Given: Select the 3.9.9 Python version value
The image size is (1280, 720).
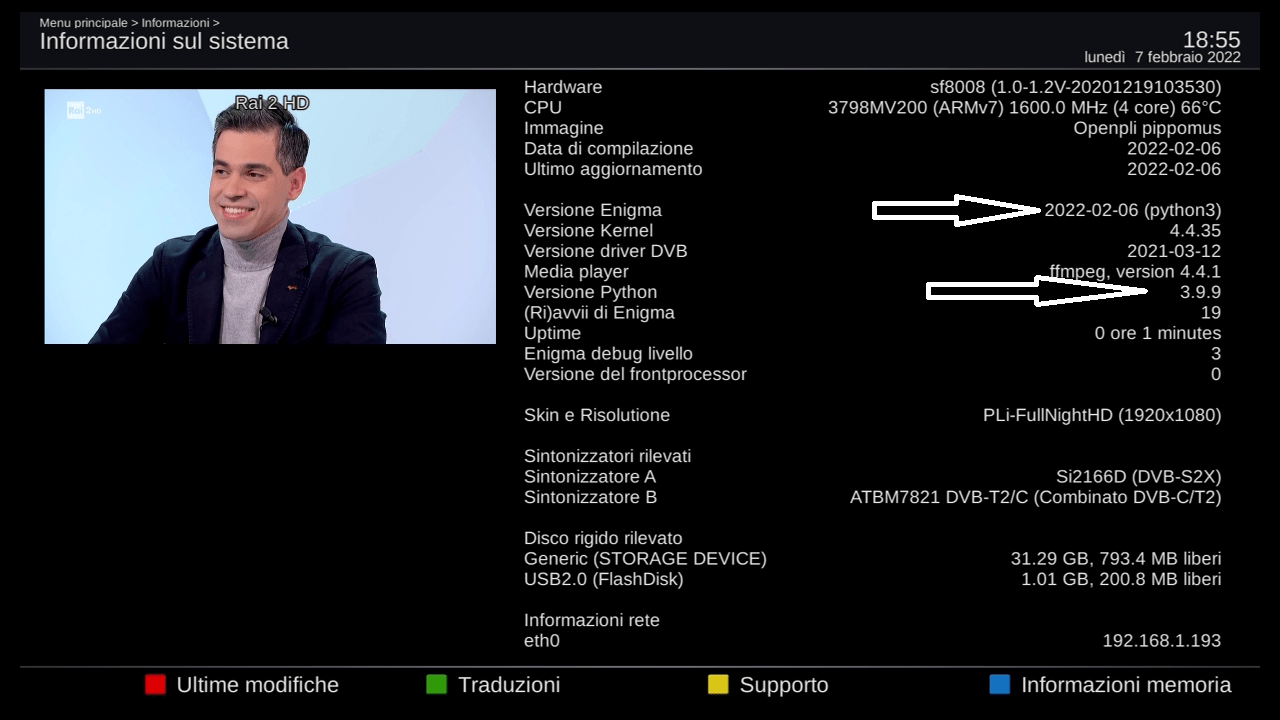Looking at the screenshot, I should pos(1200,292).
